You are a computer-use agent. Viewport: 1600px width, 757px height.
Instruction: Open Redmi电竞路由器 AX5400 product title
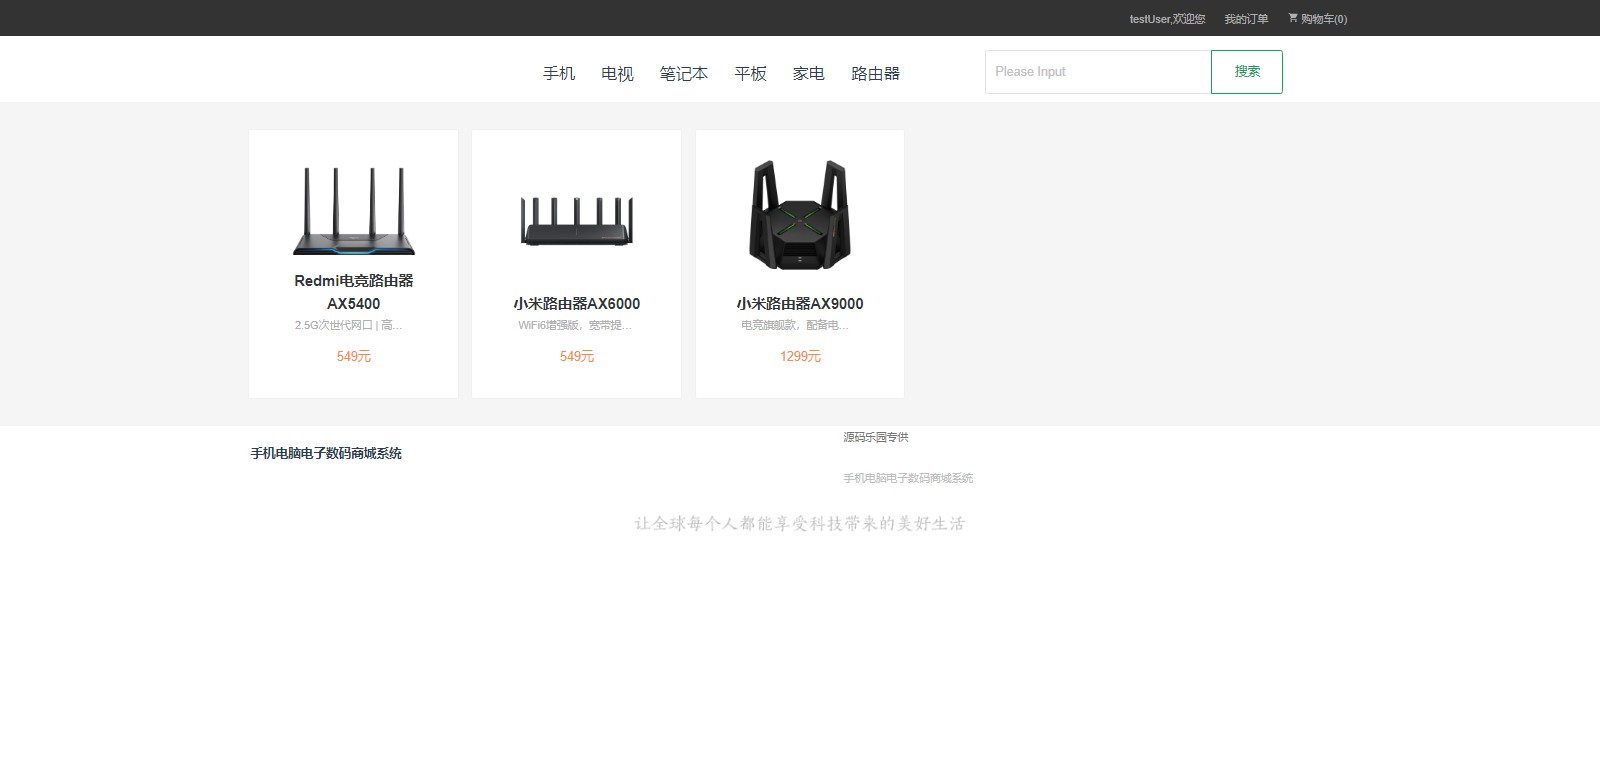354,292
